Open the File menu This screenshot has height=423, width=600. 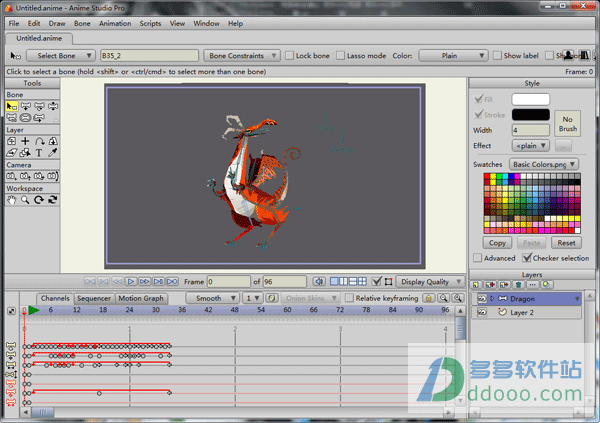coord(14,23)
